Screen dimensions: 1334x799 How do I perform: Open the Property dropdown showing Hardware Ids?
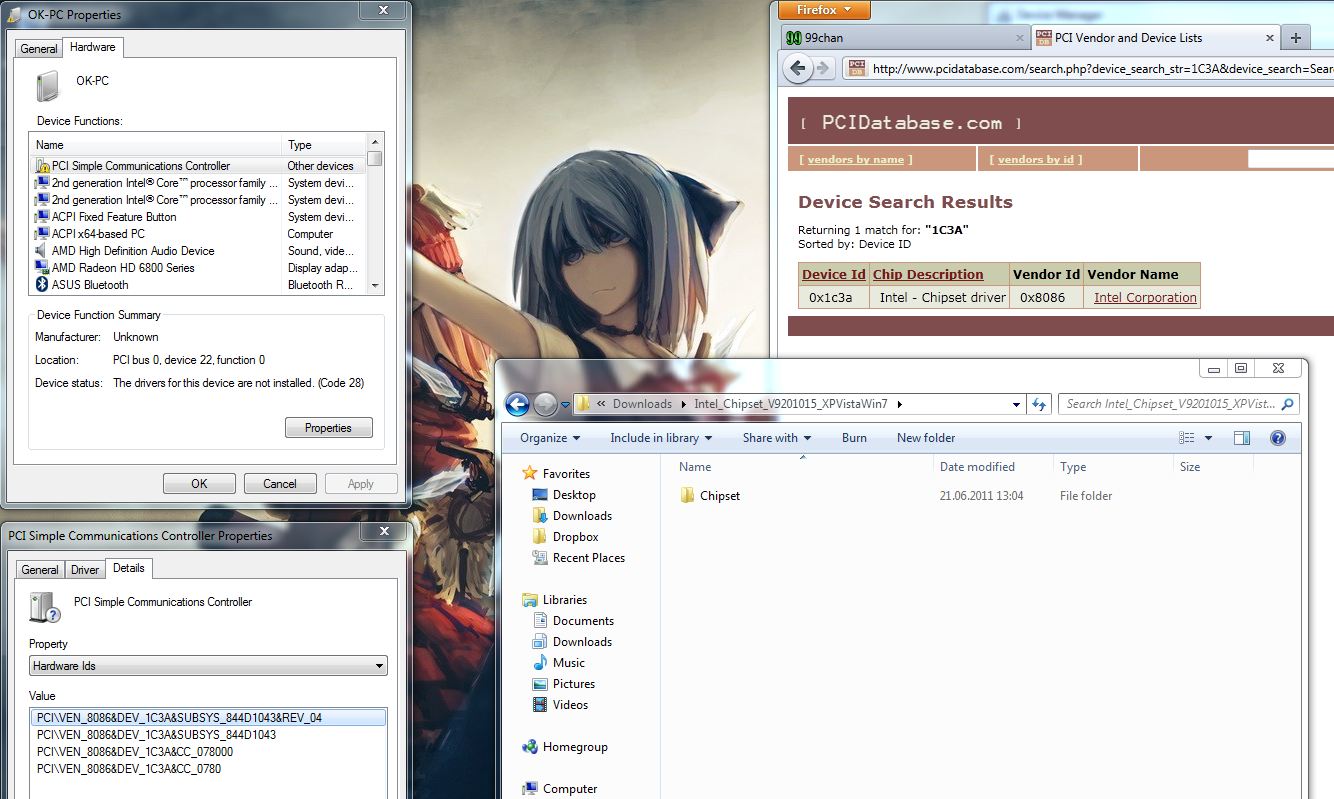(x=208, y=666)
